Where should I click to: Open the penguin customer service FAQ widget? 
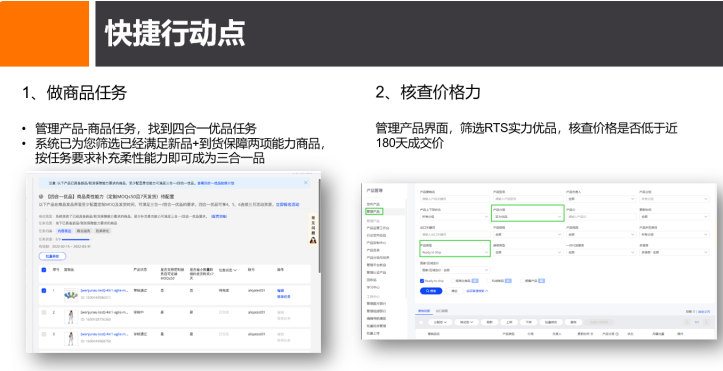click(313, 230)
